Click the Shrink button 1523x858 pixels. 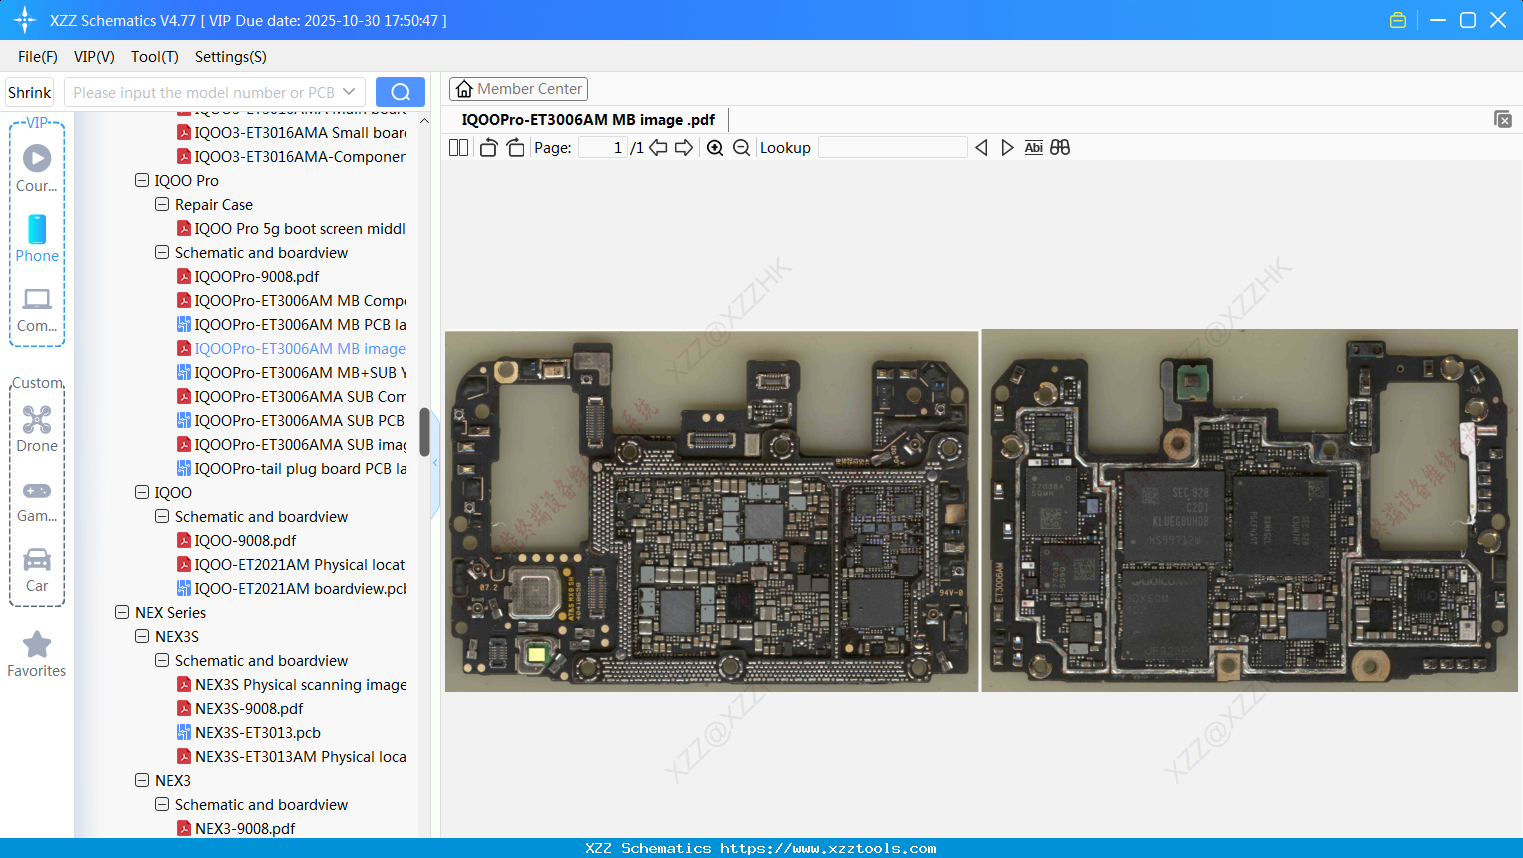pyautogui.click(x=29, y=92)
